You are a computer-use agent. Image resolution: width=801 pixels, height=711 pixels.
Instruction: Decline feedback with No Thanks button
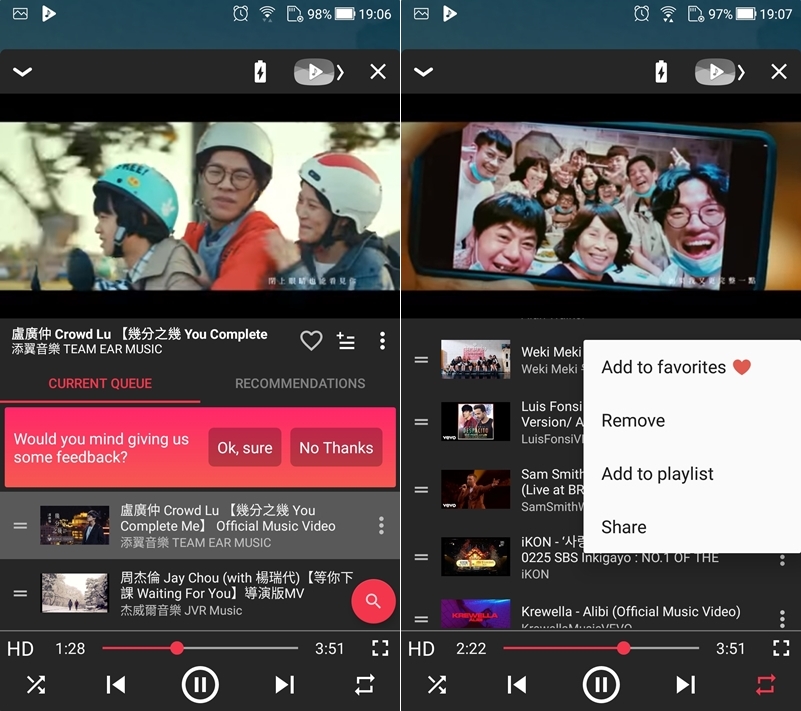coord(336,447)
